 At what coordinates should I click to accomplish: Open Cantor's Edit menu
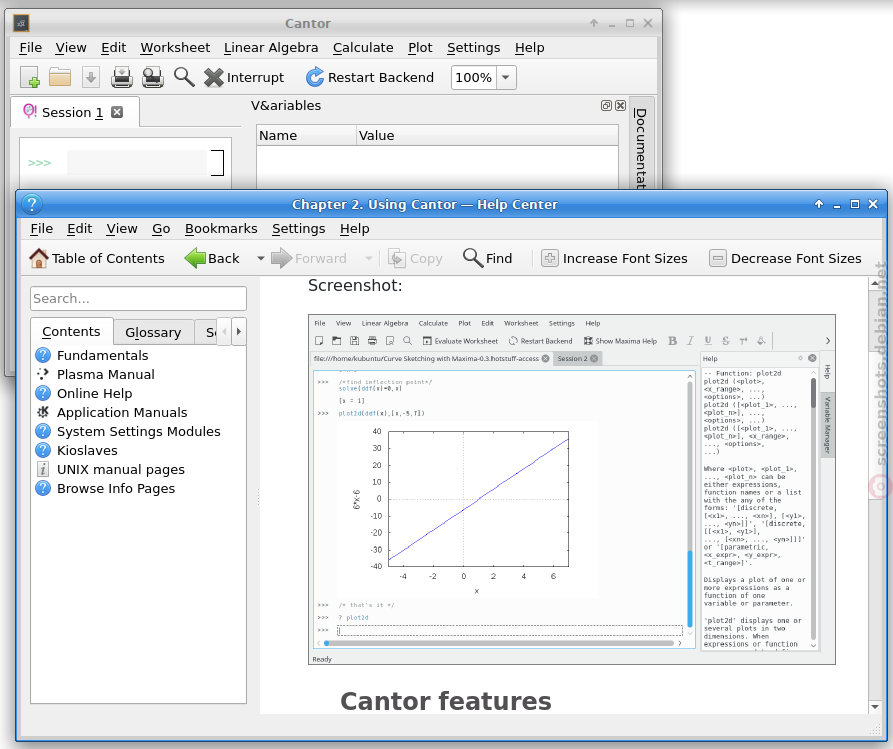click(113, 48)
